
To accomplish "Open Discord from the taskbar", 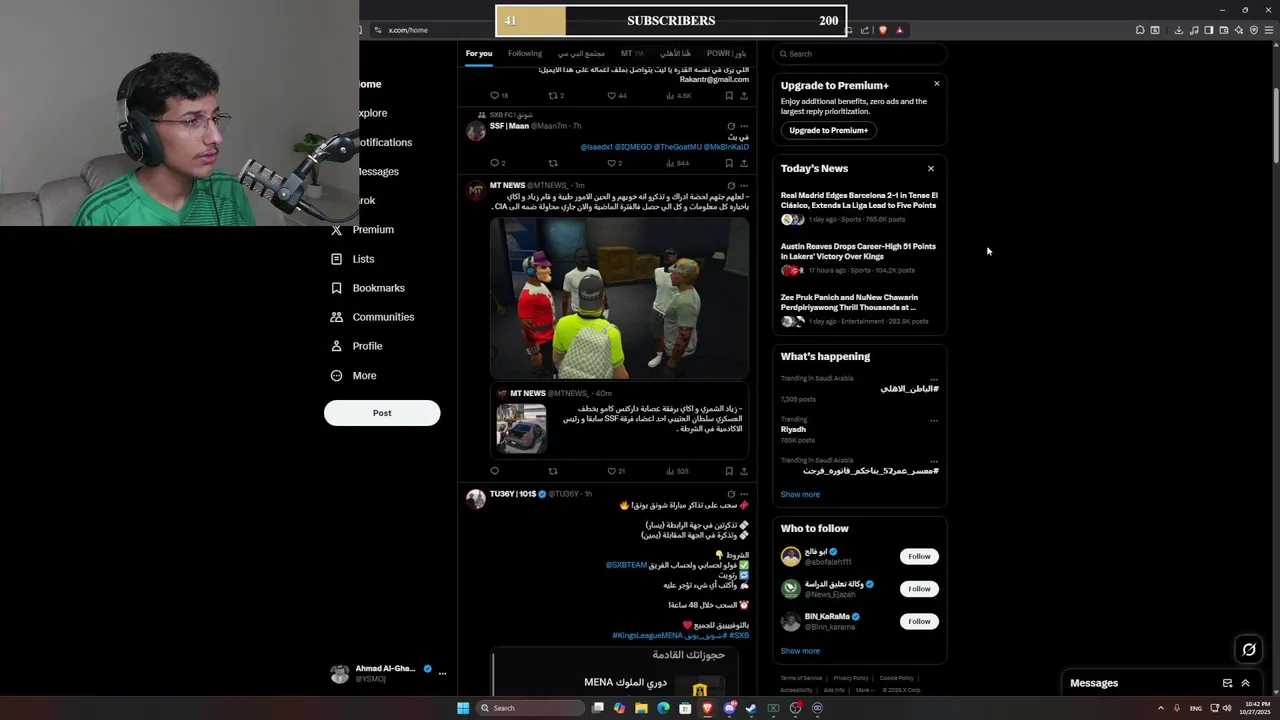I will click(x=730, y=708).
